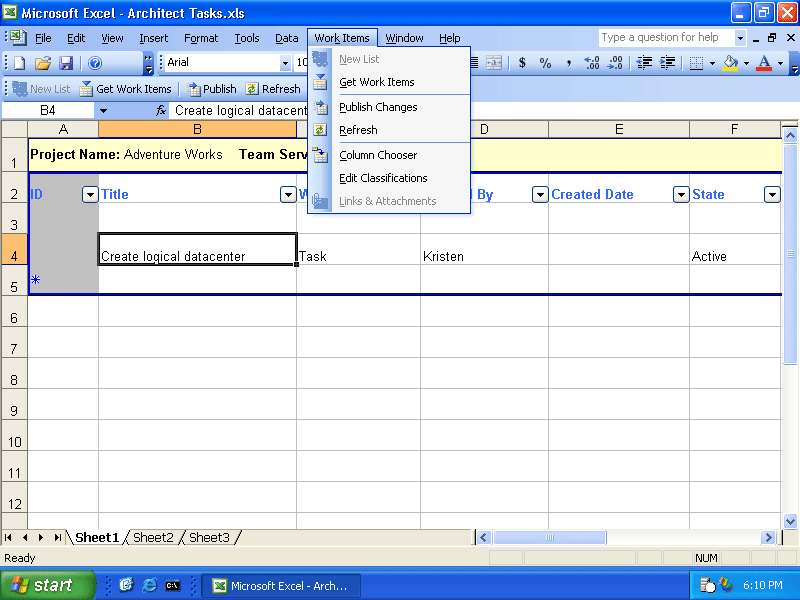Select Get Work Items from the menu

point(376,82)
